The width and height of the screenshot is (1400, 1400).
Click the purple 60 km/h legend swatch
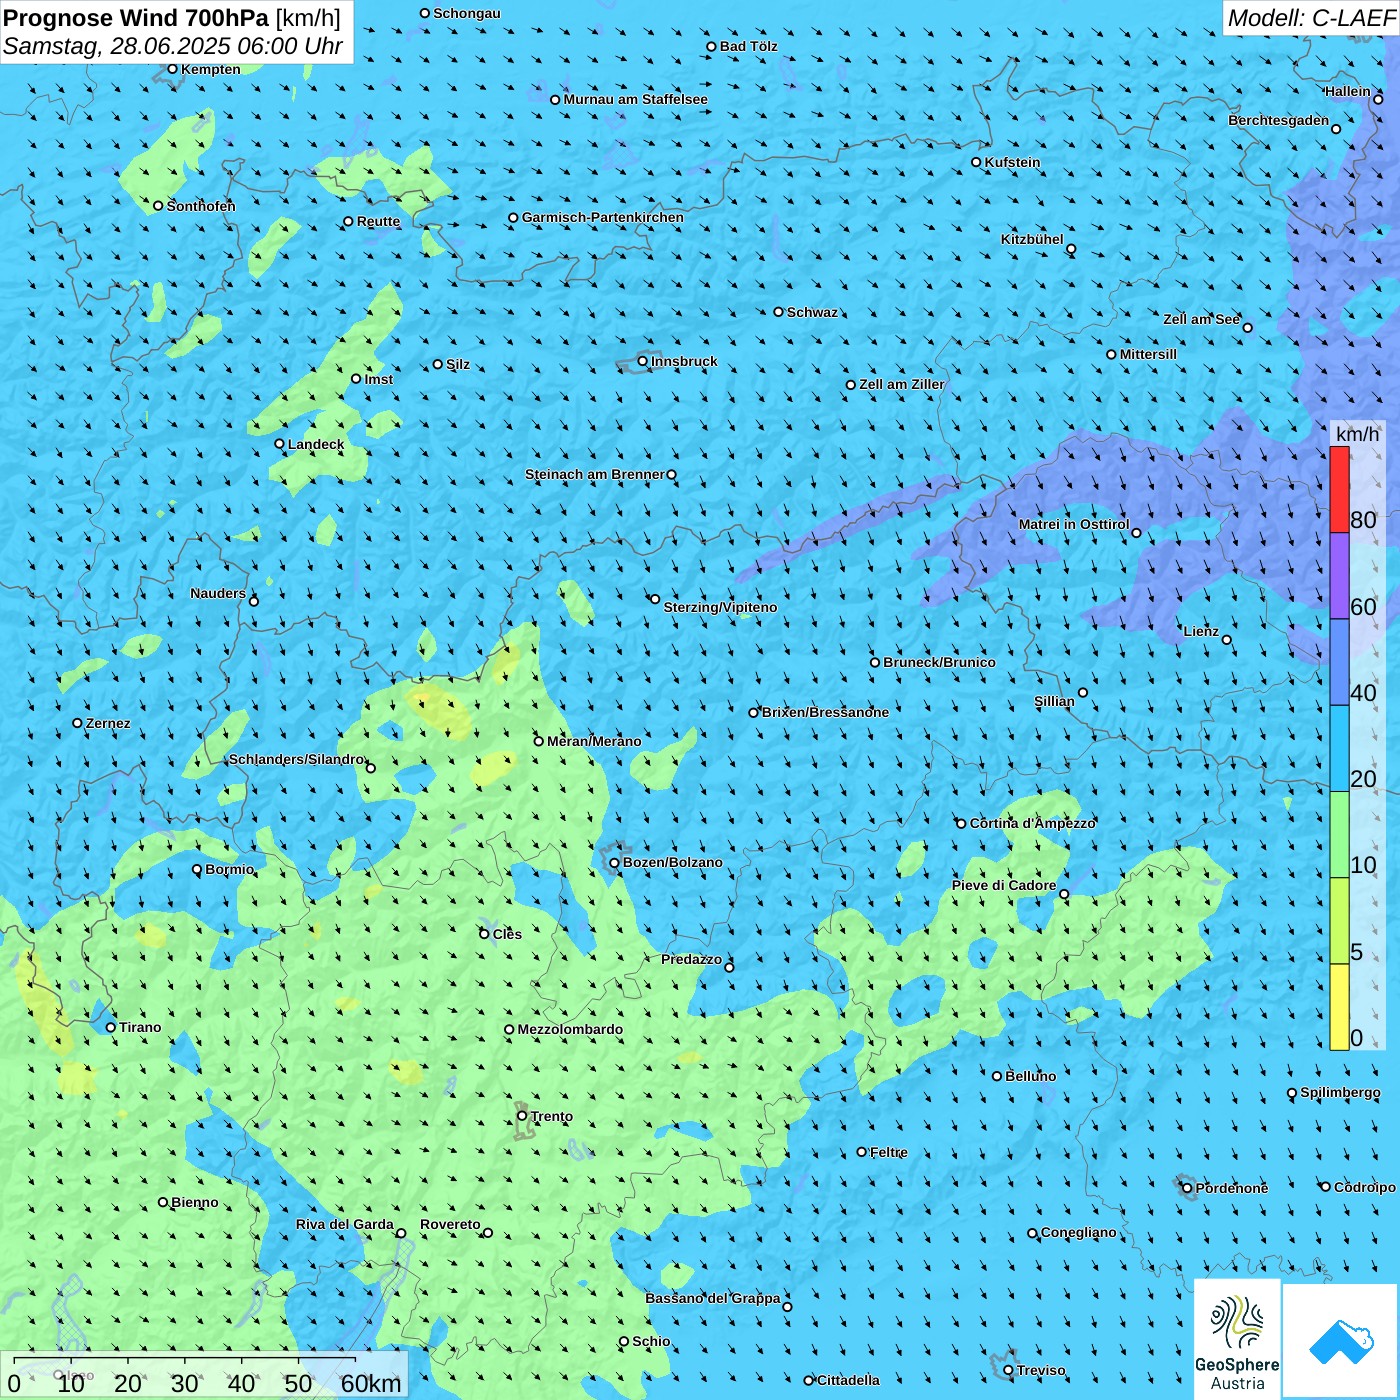(x=1339, y=576)
